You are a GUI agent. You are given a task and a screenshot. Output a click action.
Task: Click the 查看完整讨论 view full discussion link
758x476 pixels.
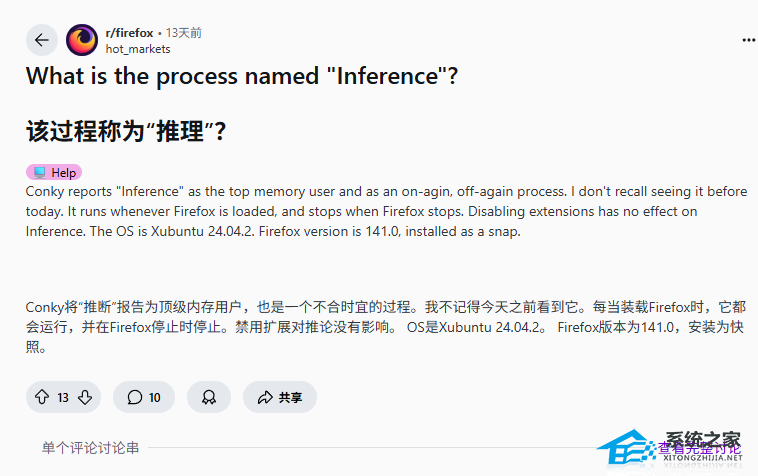tap(700, 449)
